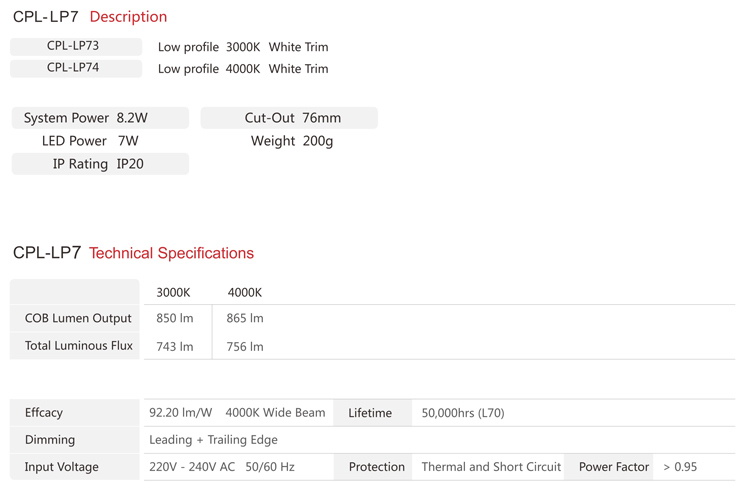Select the Technical Specifications heading
Image resolution: width=750 pixels, height=493 pixels.
[x=171, y=253]
